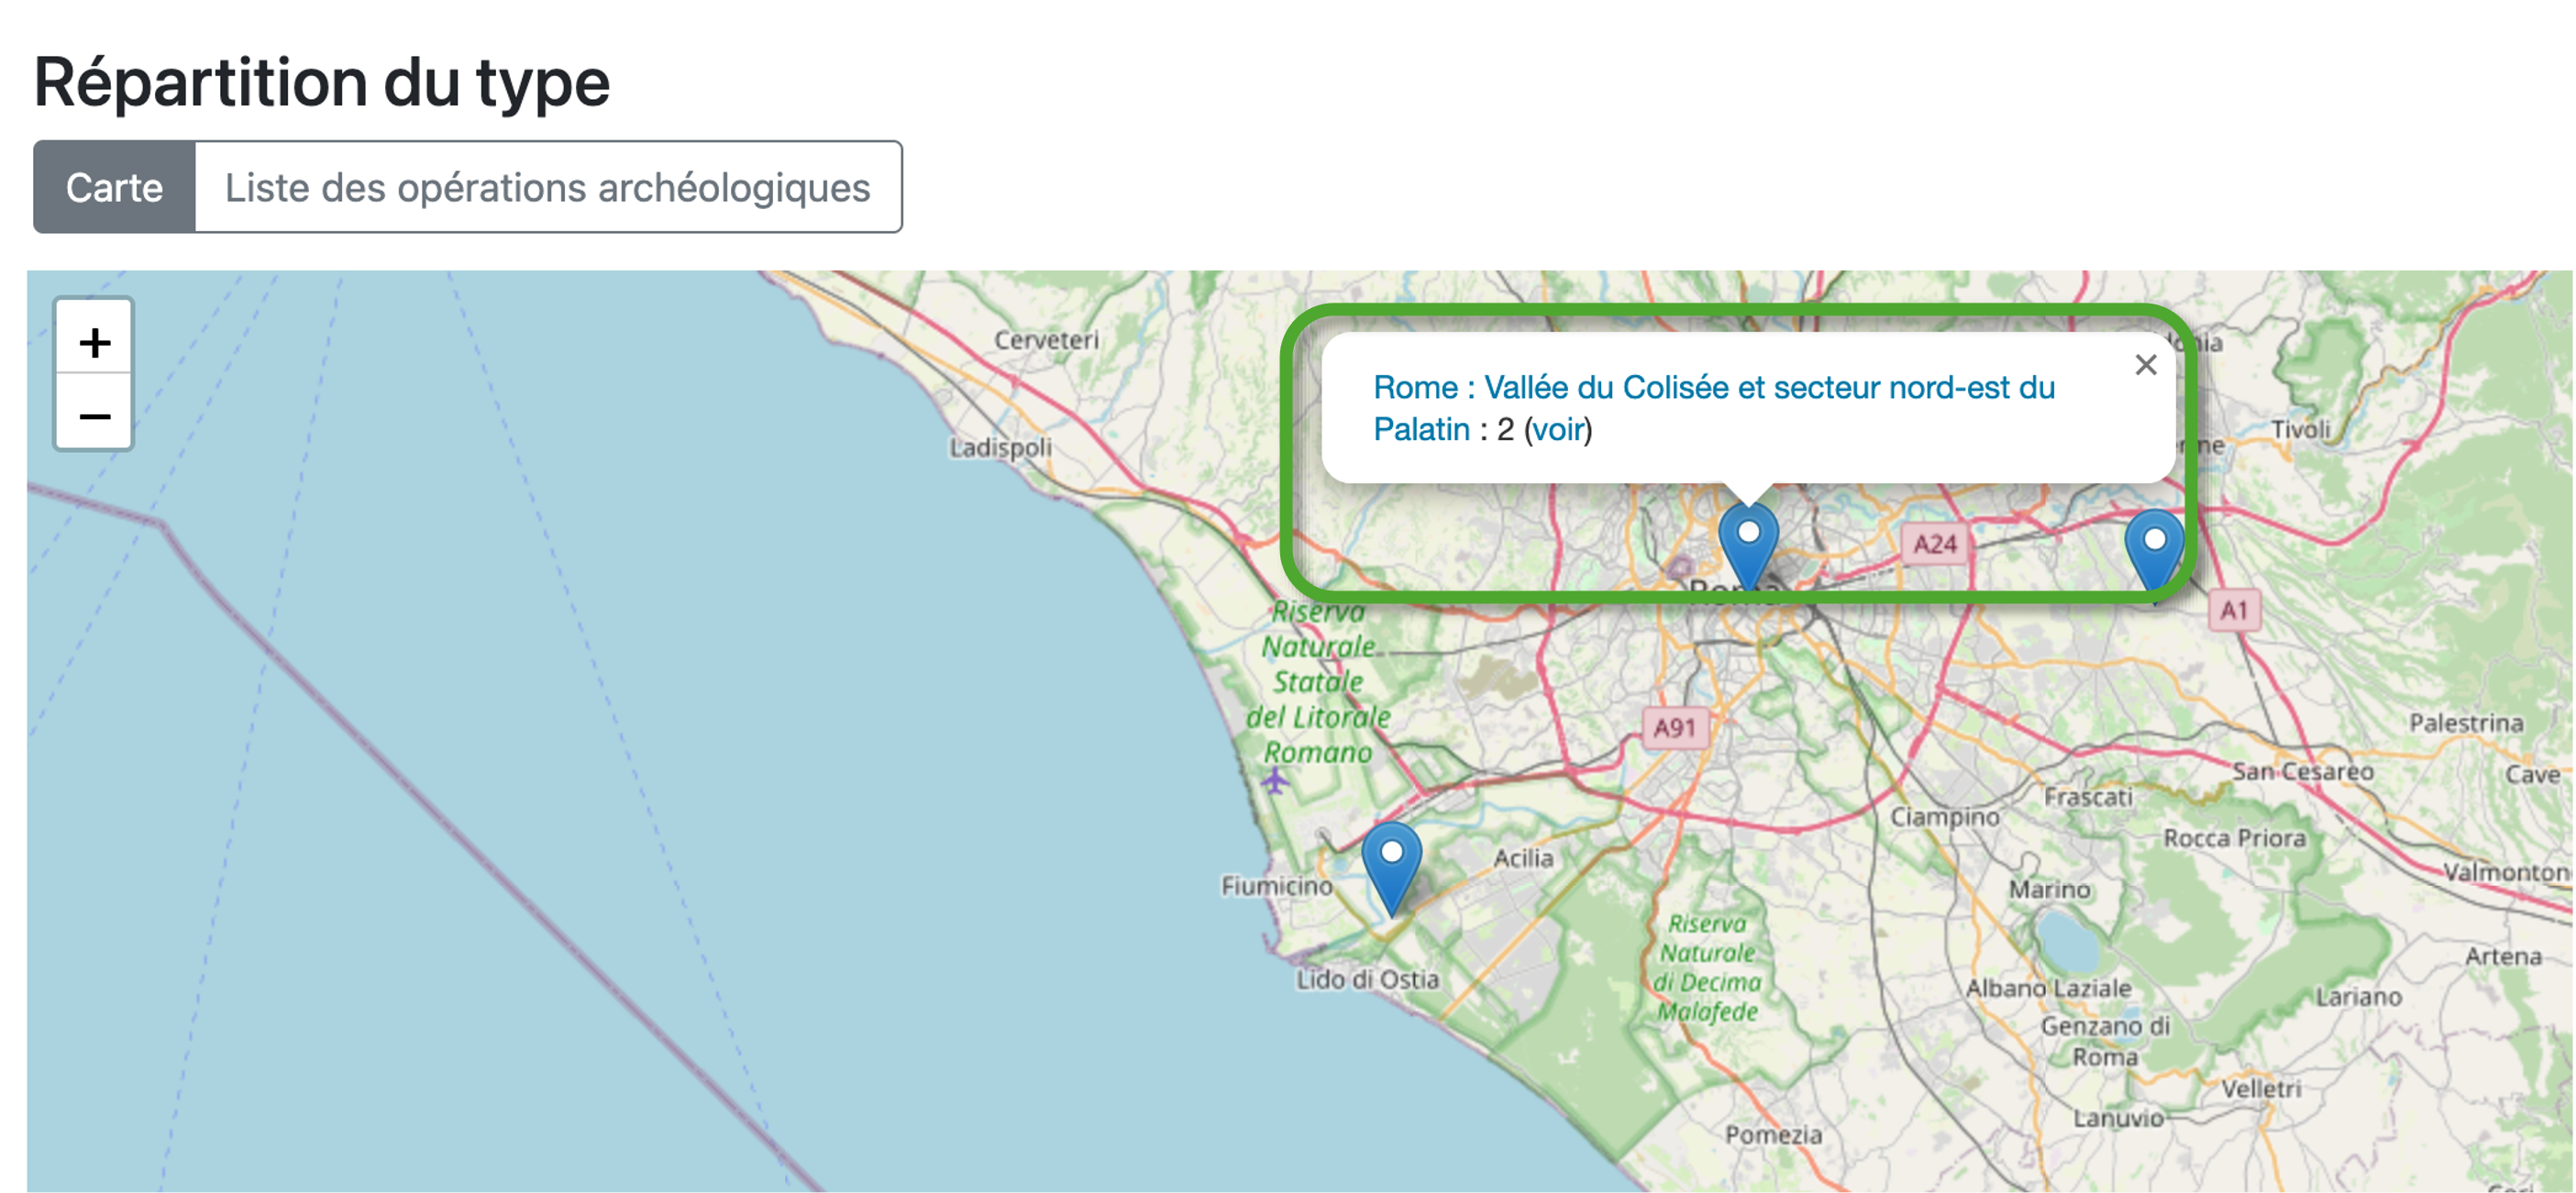This screenshot has height=1193, width=2576.
Task: Switch to the Carte tab
Action: [114, 187]
